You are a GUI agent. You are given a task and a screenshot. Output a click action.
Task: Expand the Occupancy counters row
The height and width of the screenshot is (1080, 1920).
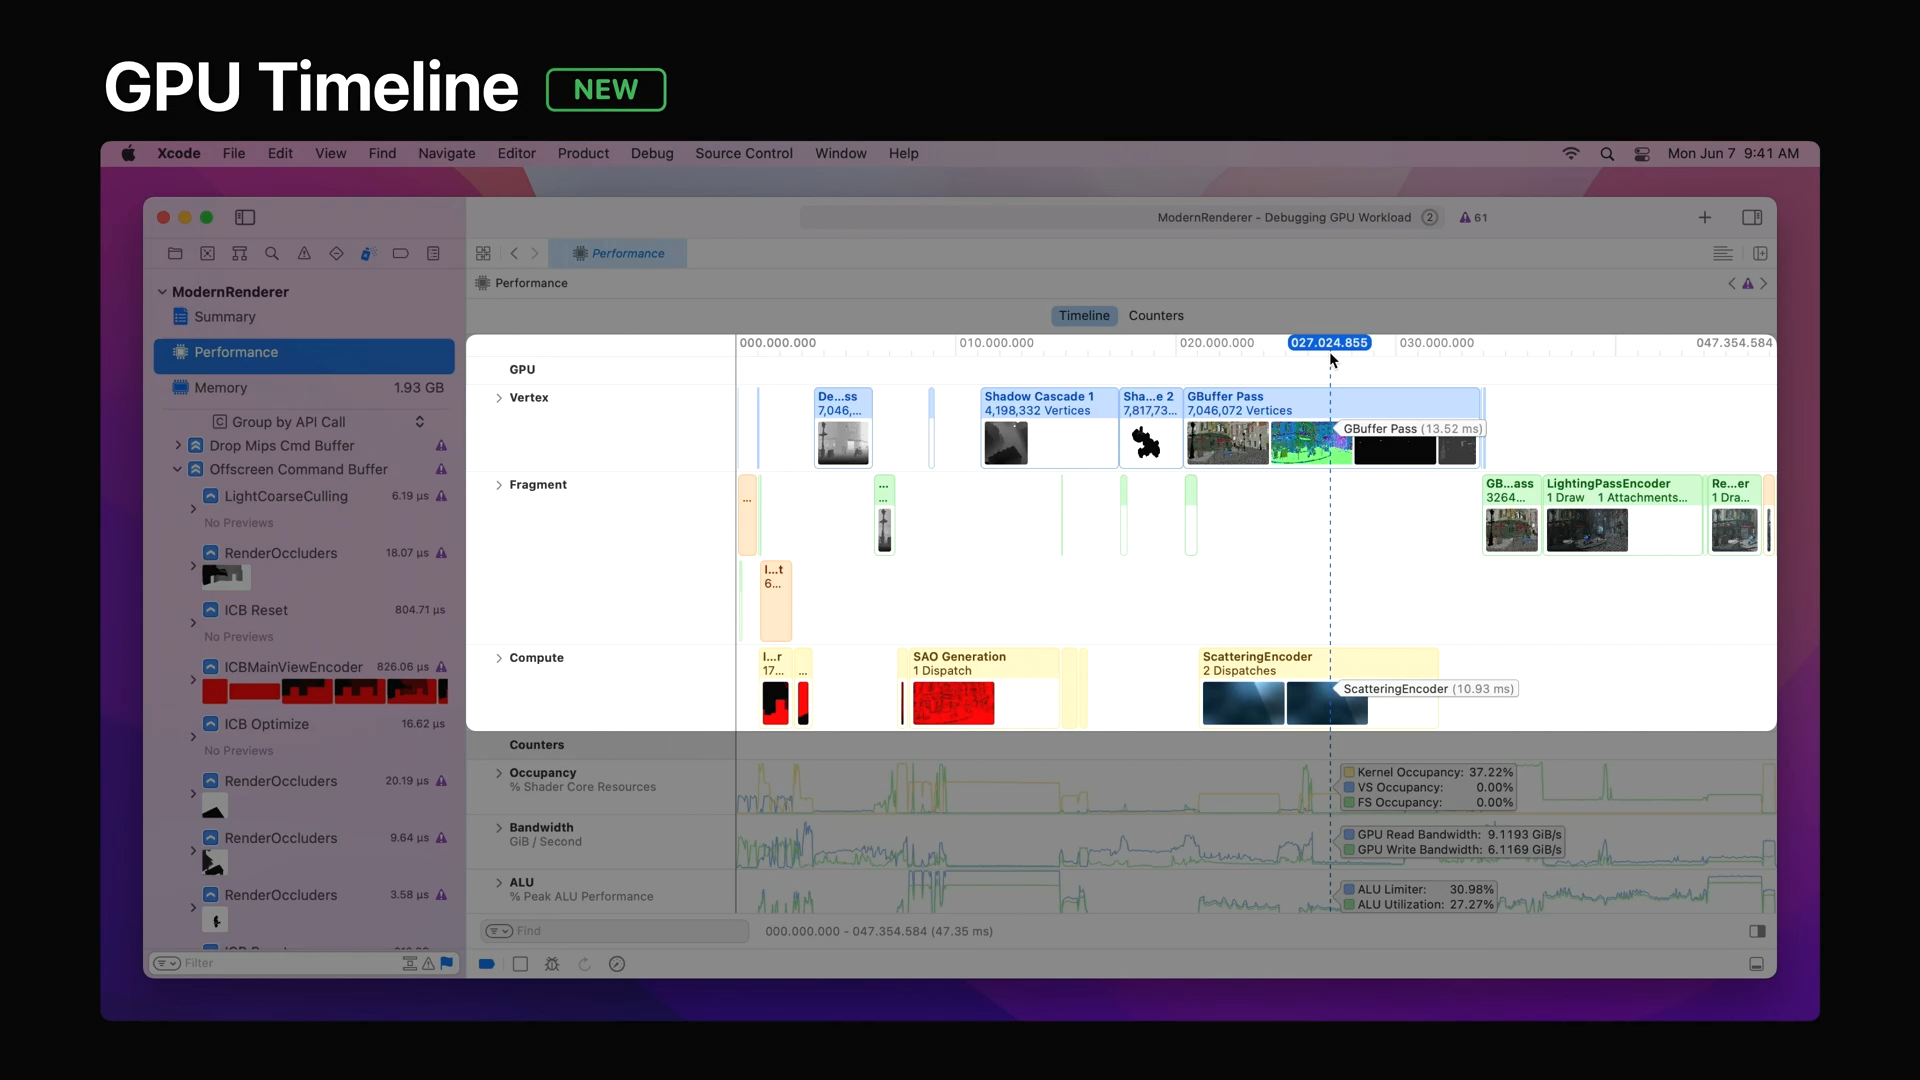(x=499, y=773)
